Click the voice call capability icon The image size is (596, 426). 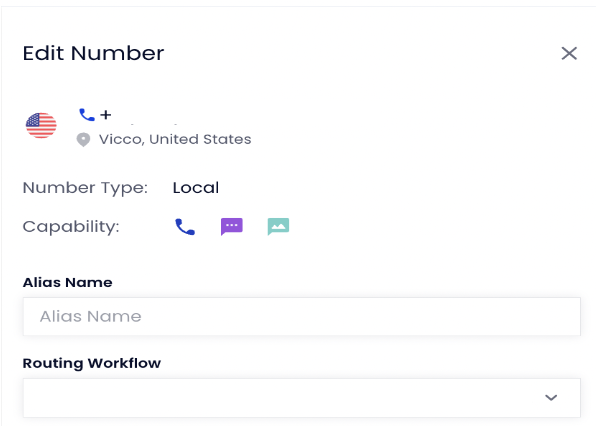coord(185,227)
